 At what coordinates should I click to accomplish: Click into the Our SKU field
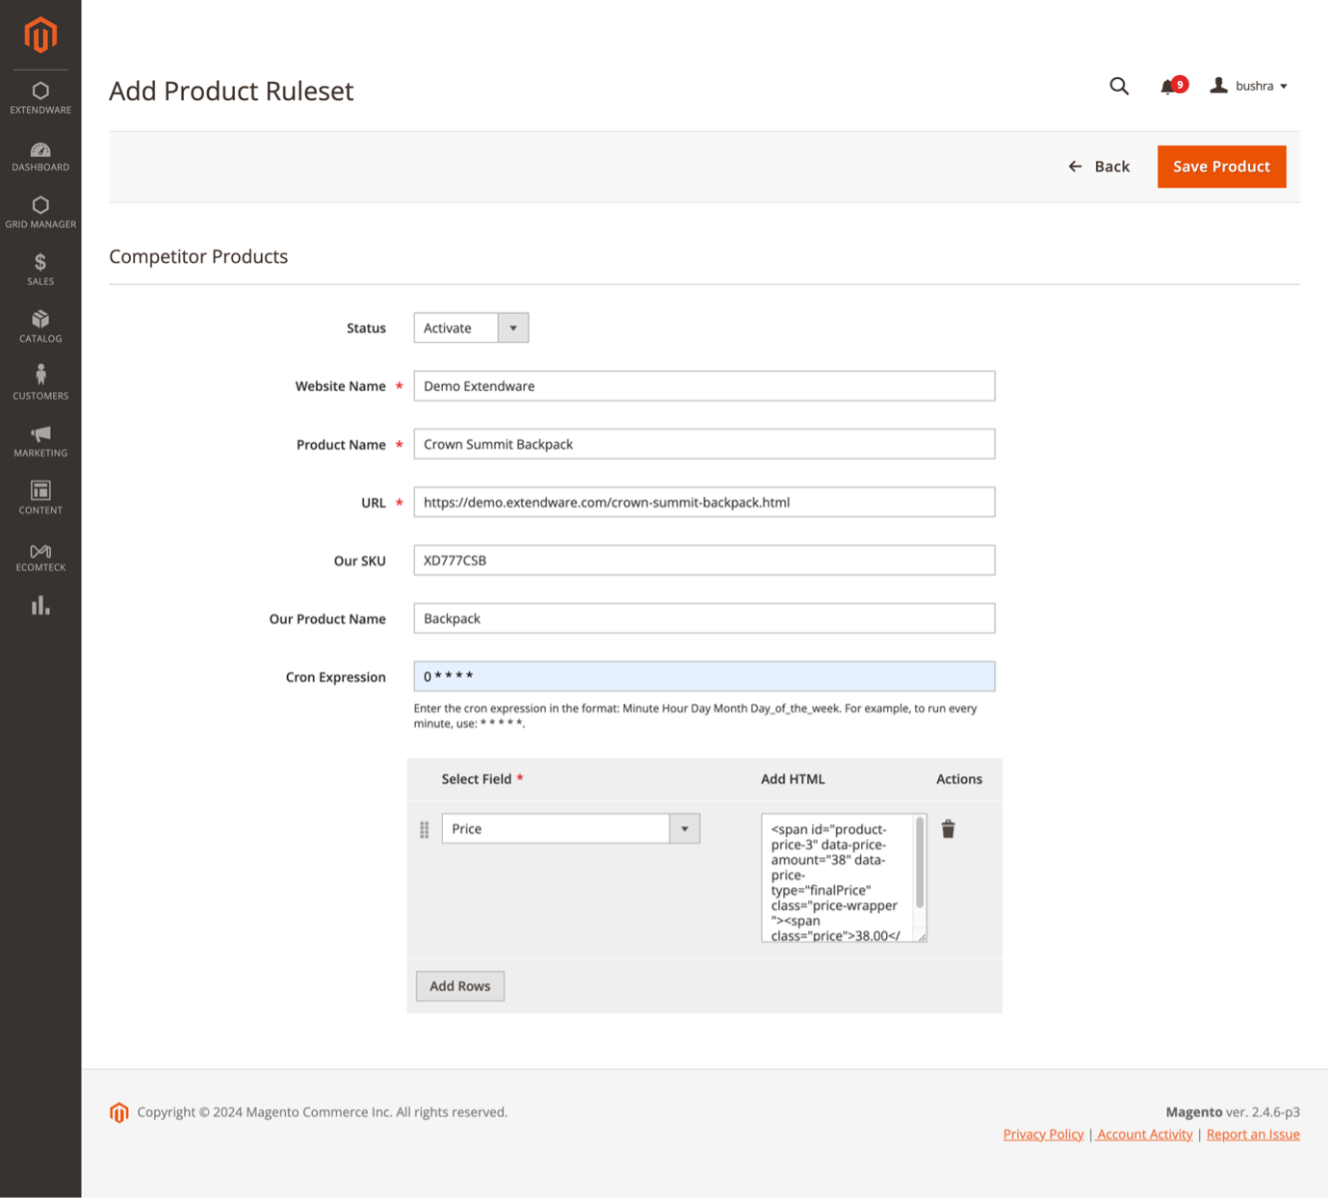(x=706, y=561)
